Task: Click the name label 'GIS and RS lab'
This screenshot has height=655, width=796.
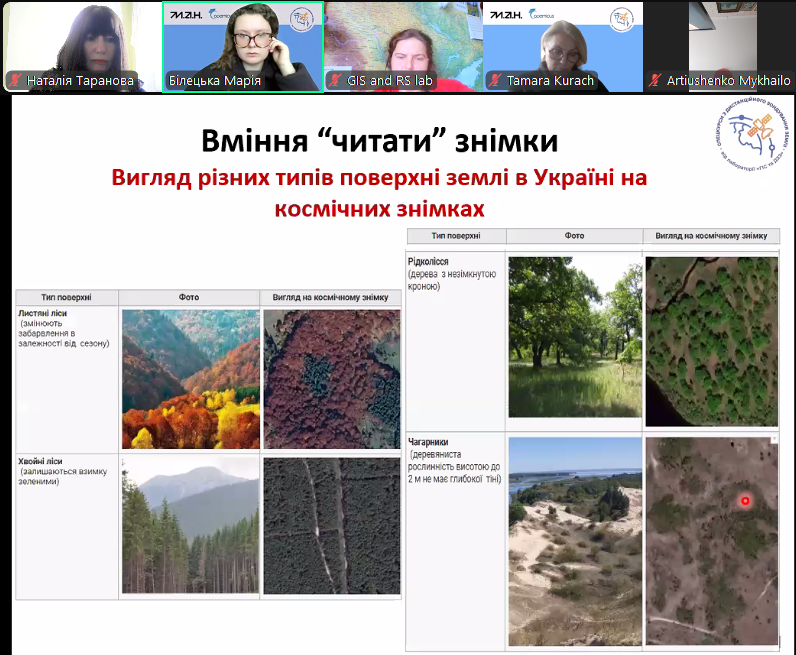Action: pyautogui.click(x=389, y=80)
